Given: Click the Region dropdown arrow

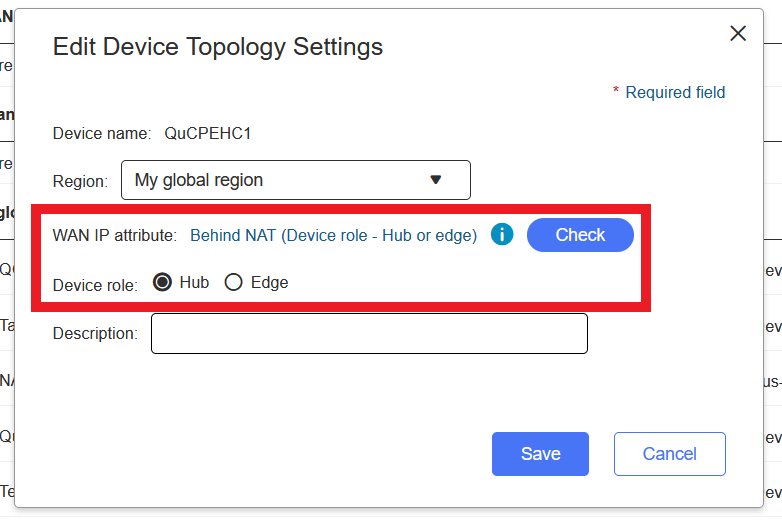Looking at the screenshot, I should pyautogui.click(x=436, y=180).
